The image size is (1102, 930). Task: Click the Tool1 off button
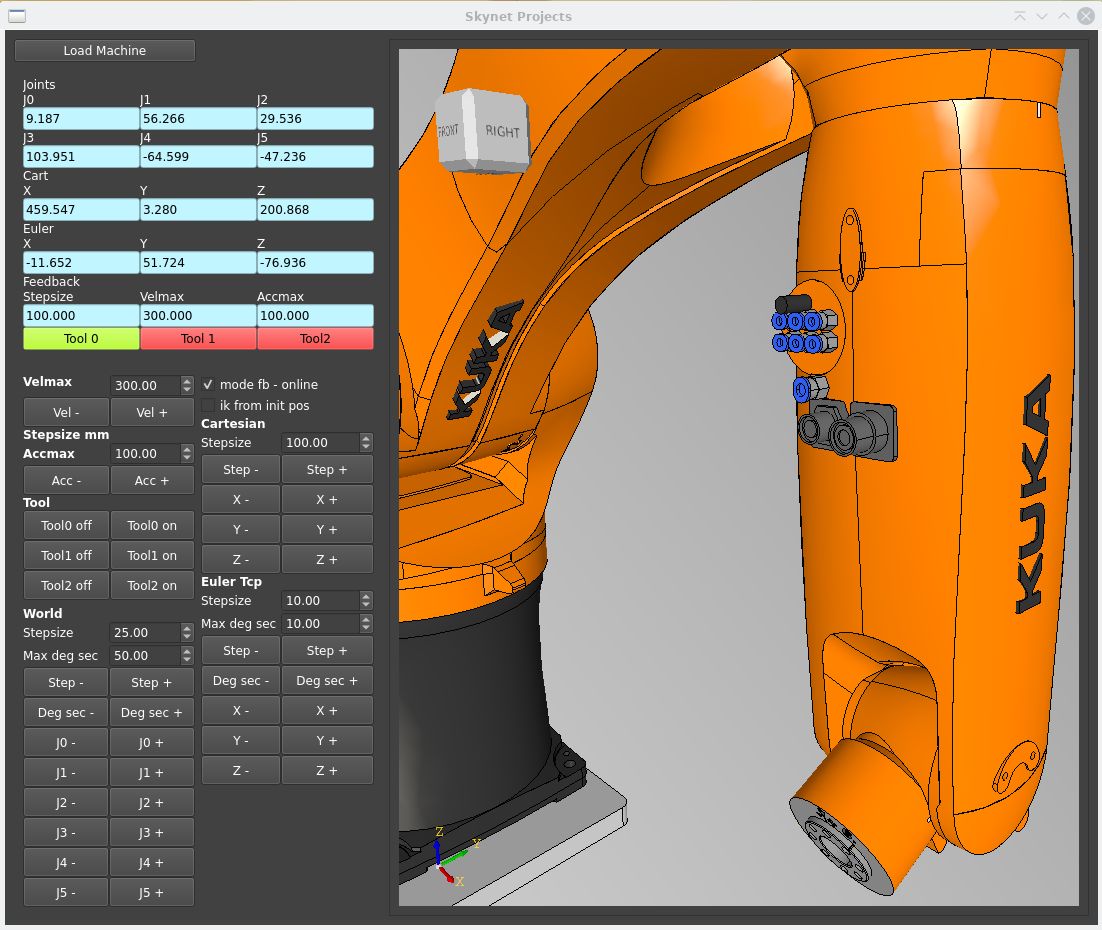pos(66,556)
